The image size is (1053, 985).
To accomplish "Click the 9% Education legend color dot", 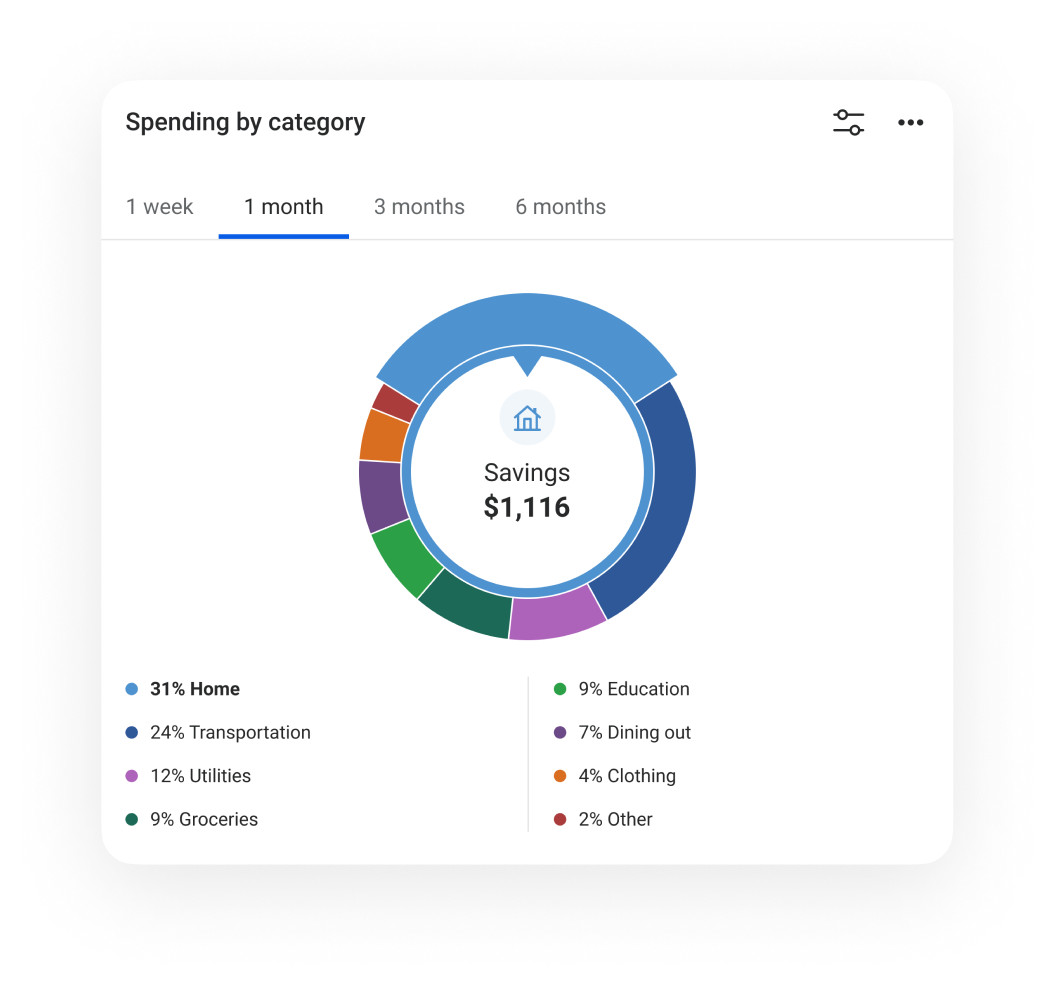I will [x=560, y=689].
